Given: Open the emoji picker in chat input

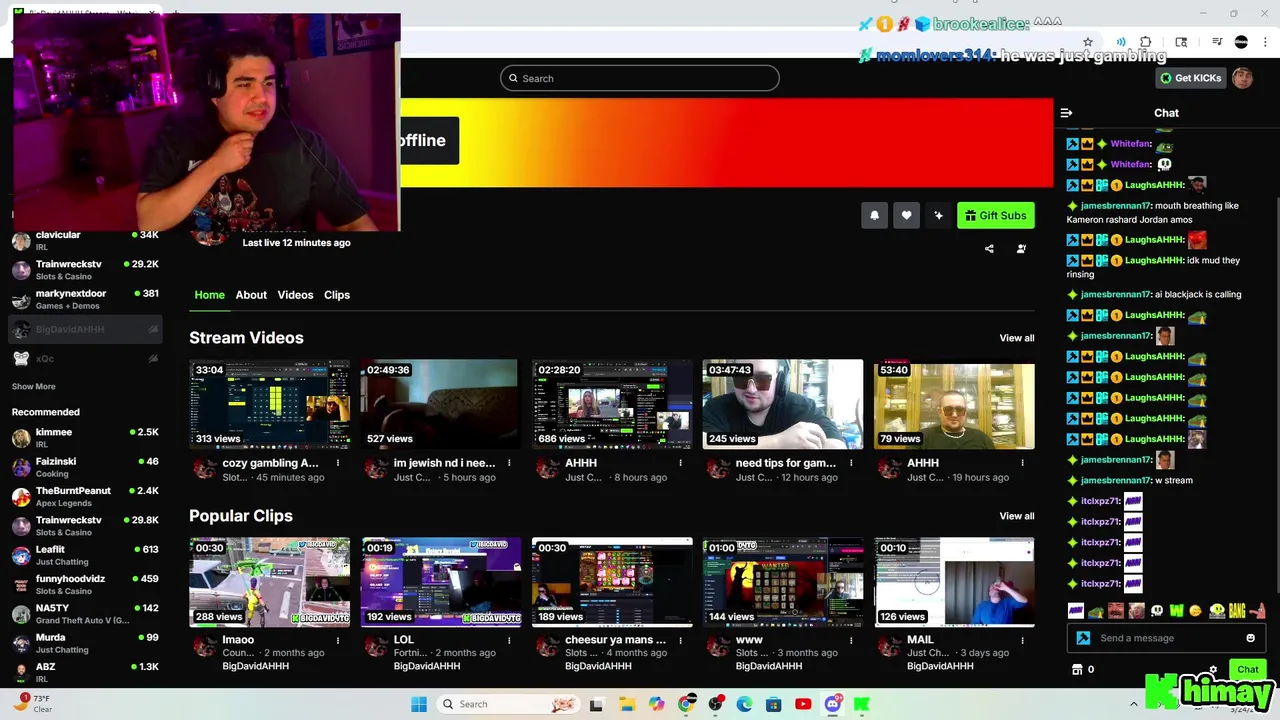Looking at the screenshot, I should click(1250, 638).
